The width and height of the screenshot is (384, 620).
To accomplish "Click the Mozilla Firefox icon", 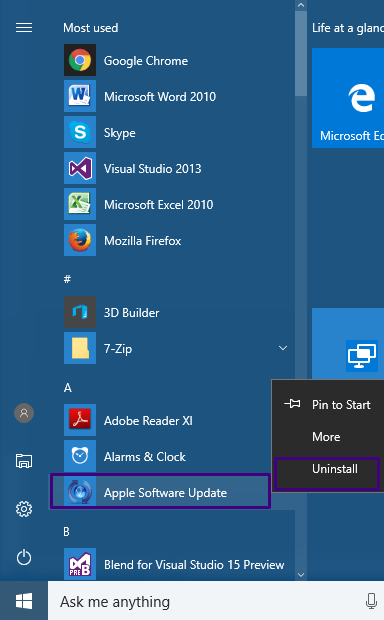I will point(80,240).
